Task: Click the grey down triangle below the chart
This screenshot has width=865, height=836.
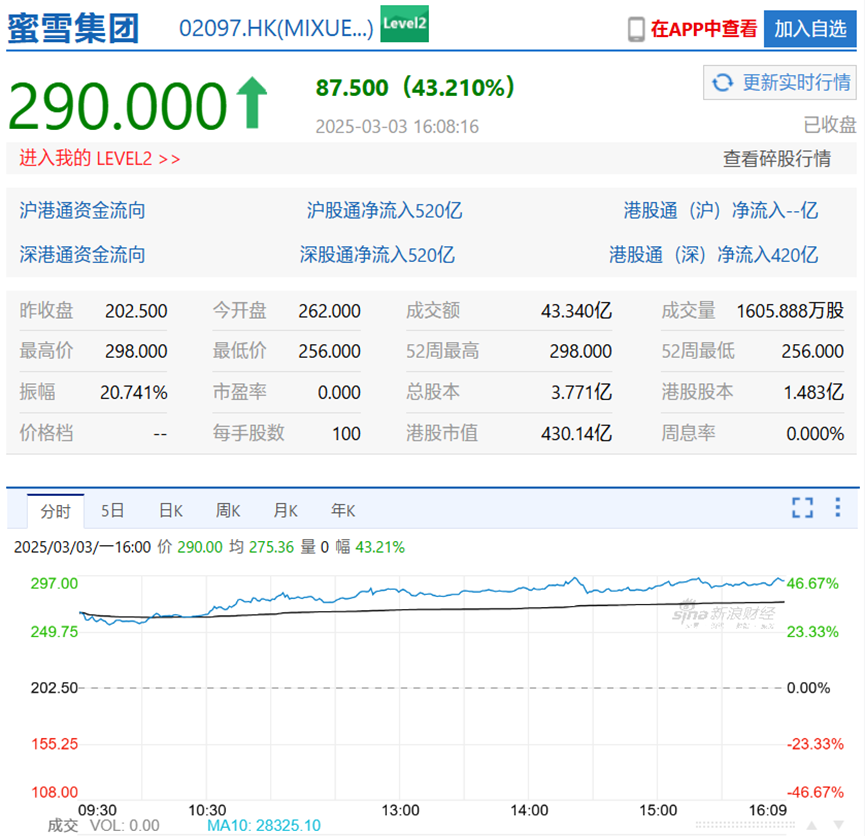Action: [839, 825]
